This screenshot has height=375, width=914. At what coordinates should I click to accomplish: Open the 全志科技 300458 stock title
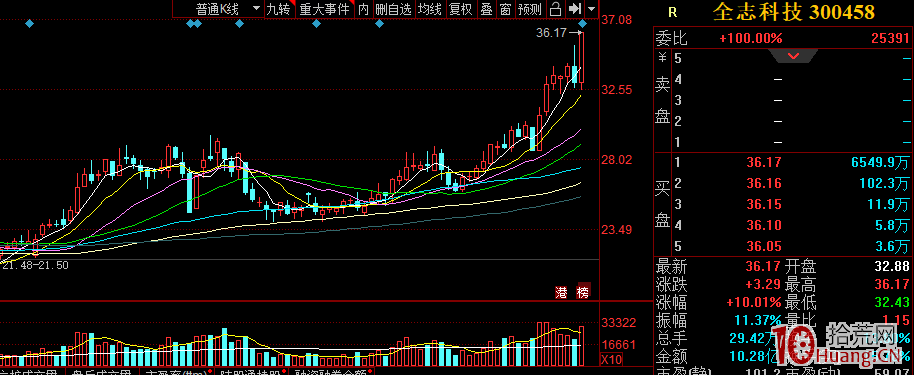tap(794, 12)
